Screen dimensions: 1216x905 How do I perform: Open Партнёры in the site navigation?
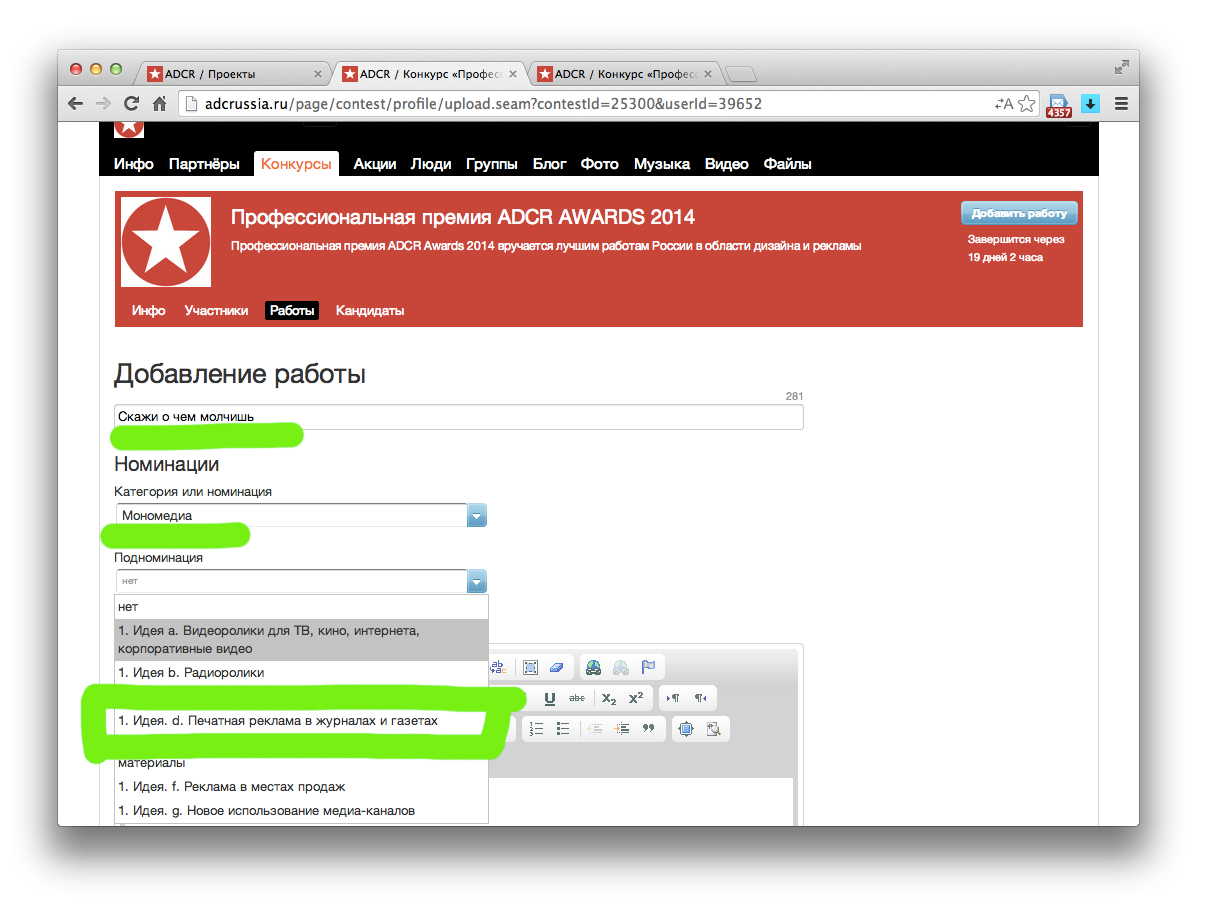[204, 164]
